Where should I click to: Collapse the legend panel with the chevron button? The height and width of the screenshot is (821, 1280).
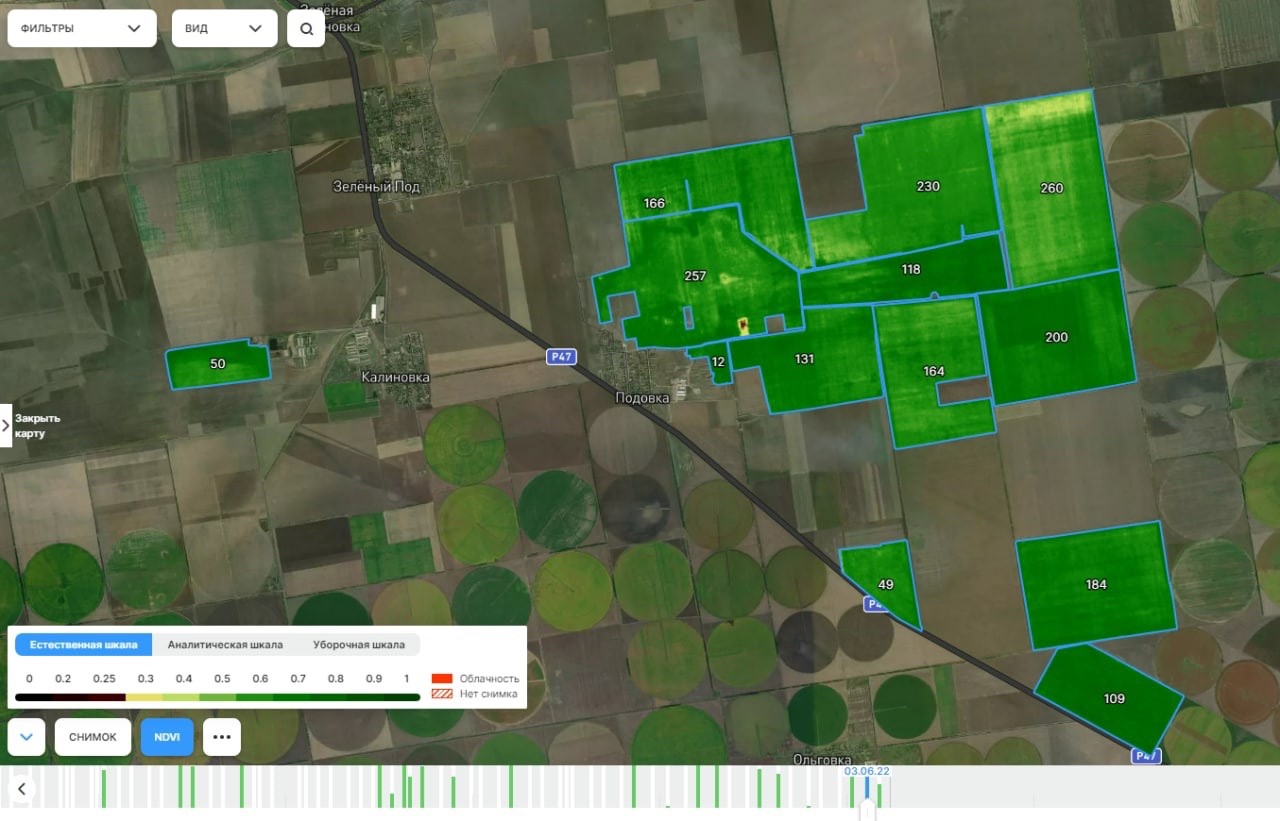pos(26,737)
